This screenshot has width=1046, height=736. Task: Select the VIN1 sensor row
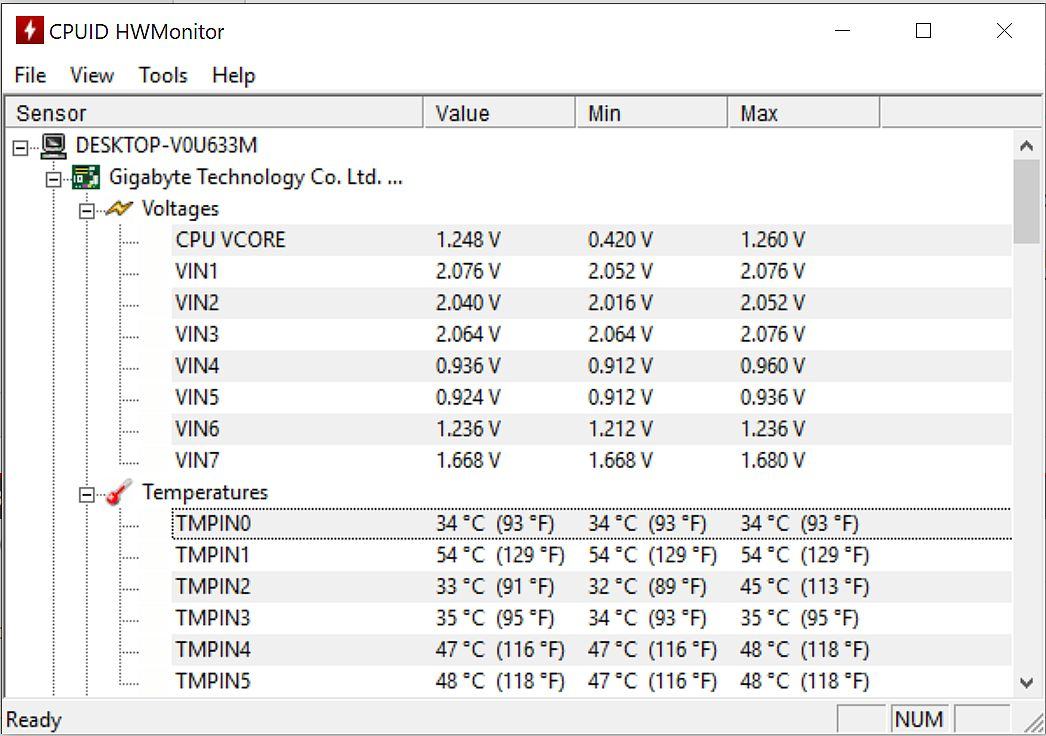click(x=592, y=272)
